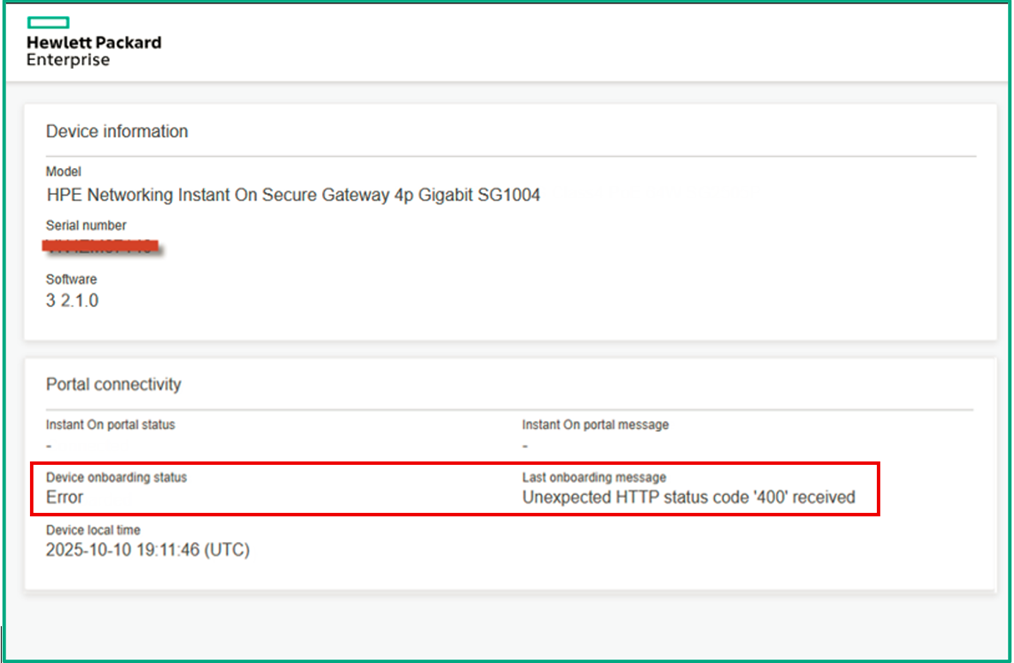This screenshot has width=1014, height=663.
Task: Click the 'Portal connectivity' heading
Action: coord(114,384)
